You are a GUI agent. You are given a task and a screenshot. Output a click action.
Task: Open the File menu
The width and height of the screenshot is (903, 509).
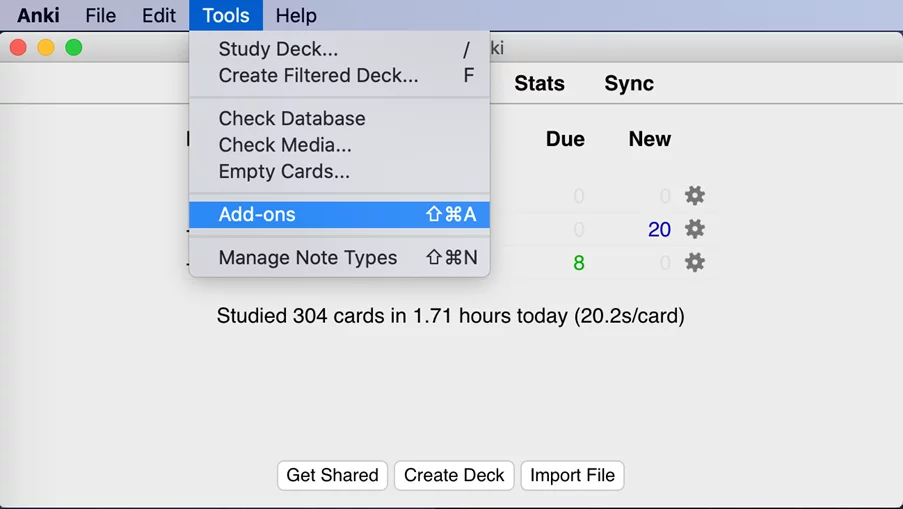[100, 15]
